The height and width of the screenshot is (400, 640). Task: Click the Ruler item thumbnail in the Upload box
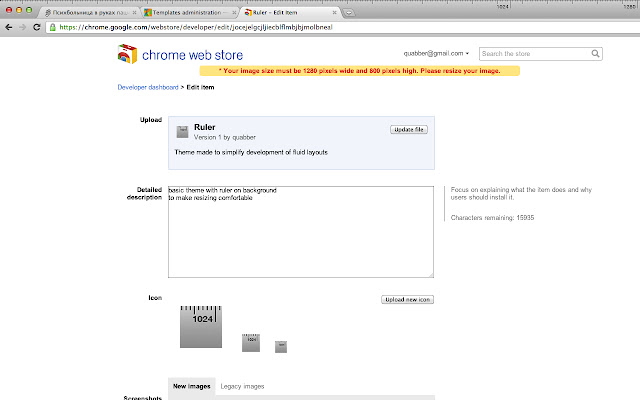[182, 132]
